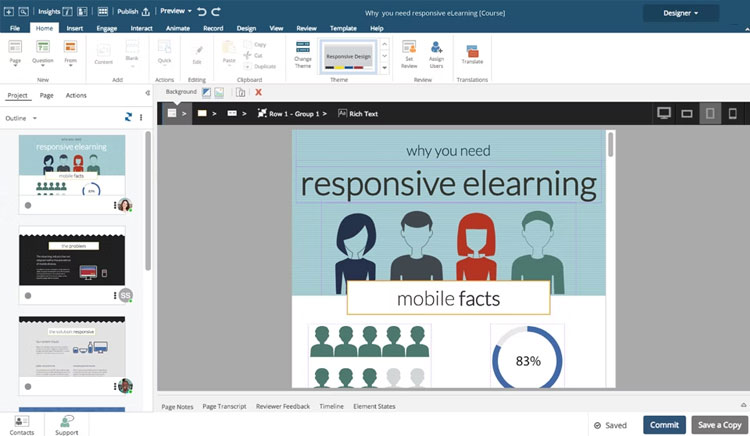This screenshot has height=436, width=750.
Task: Open the outline panel three-dot menu
Action: pyautogui.click(x=141, y=117)
